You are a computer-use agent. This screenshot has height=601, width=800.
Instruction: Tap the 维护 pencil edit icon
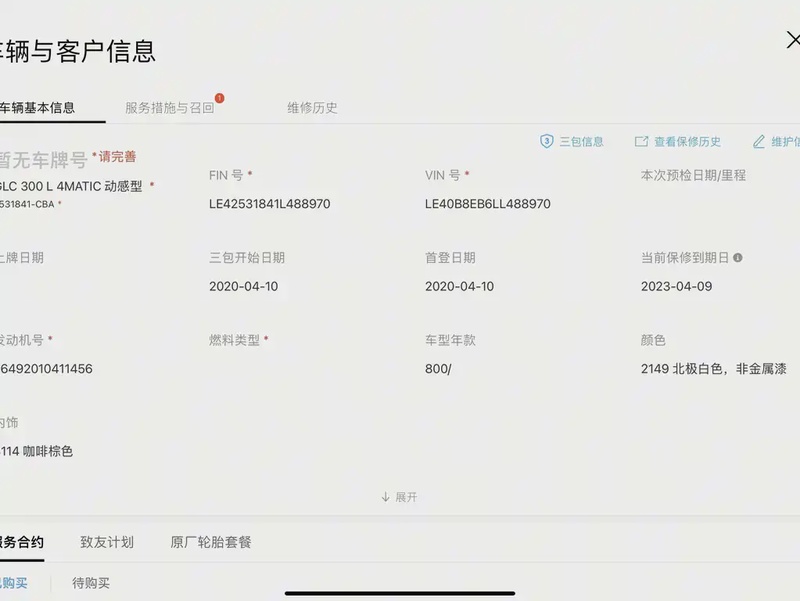point(759,142)
